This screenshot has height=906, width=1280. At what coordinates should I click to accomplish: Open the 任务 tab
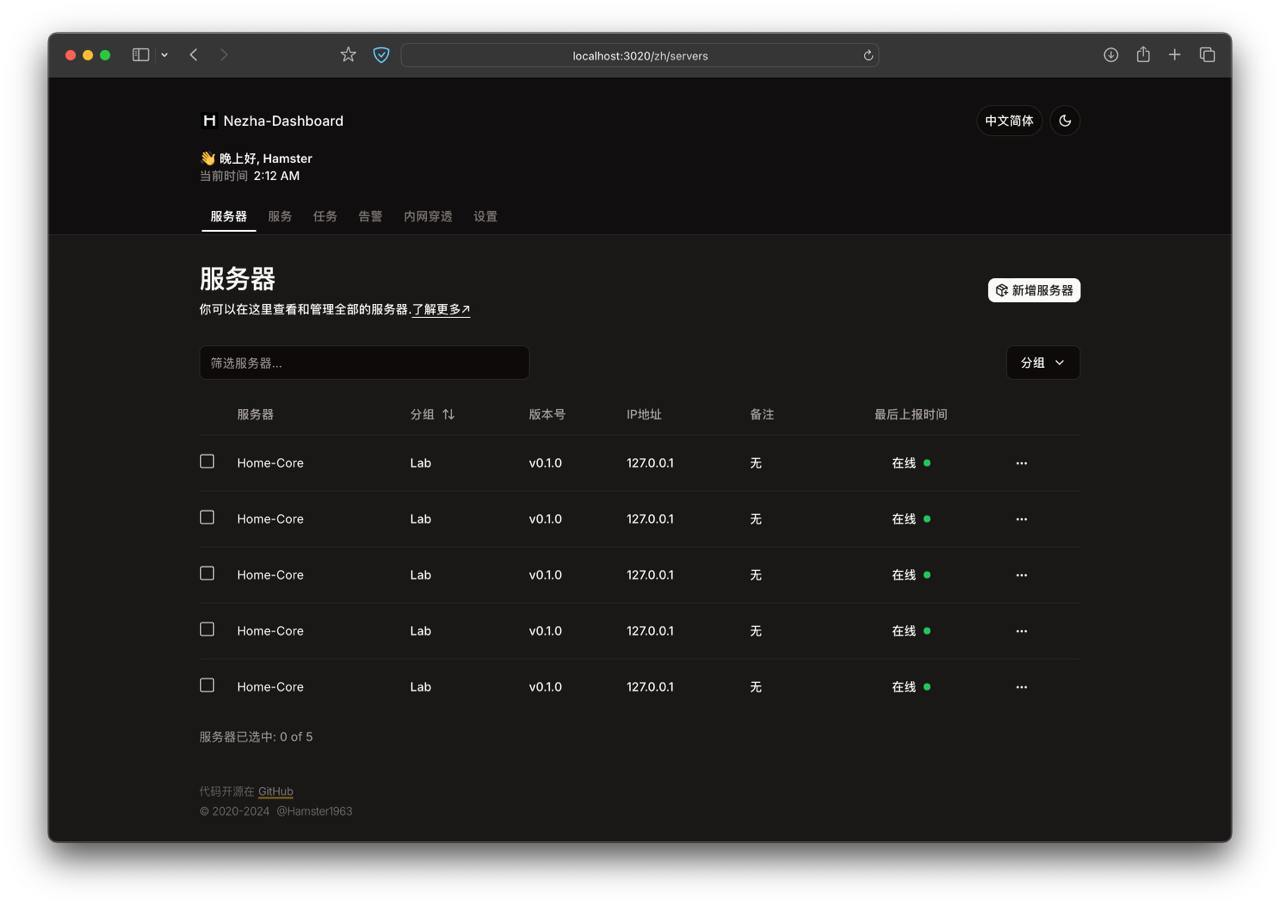(325, 216)
